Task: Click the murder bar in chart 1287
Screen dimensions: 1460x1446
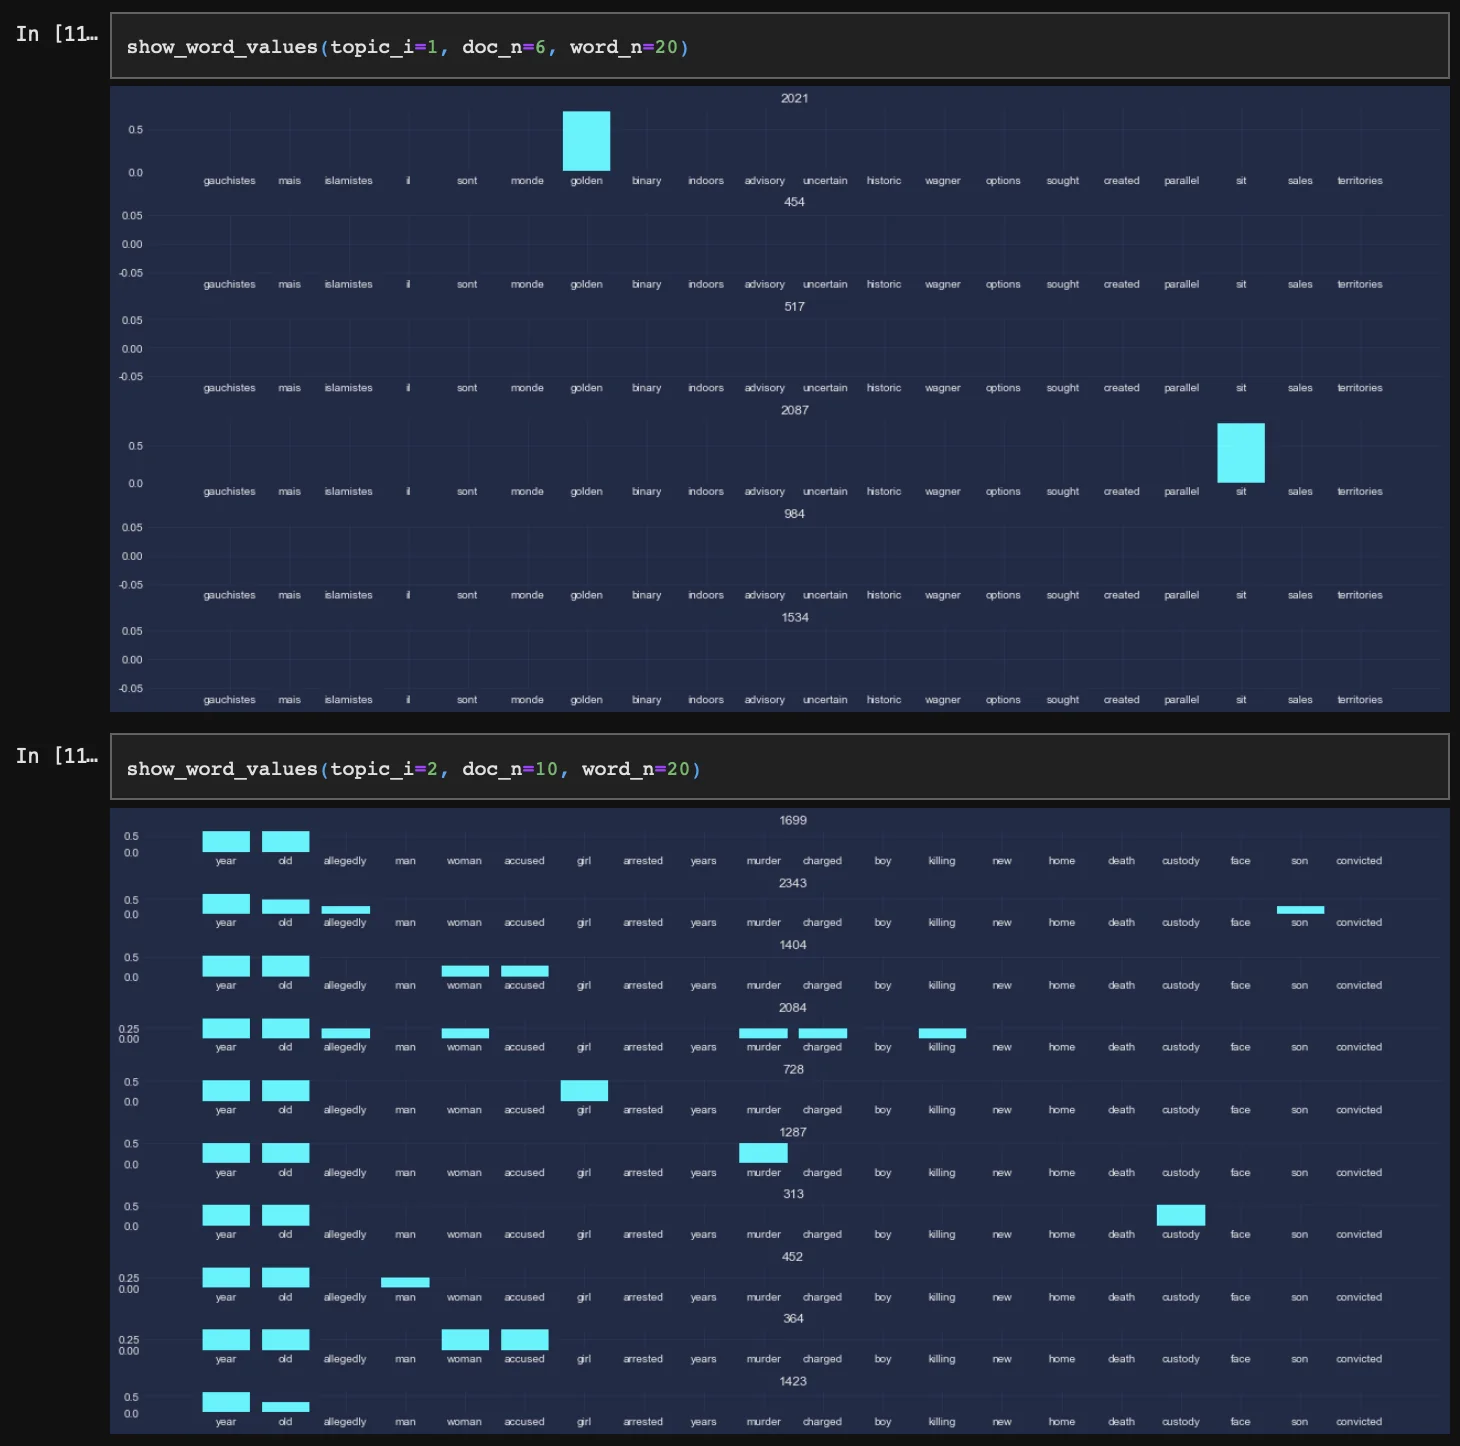Action: [x=763, y=1153]
